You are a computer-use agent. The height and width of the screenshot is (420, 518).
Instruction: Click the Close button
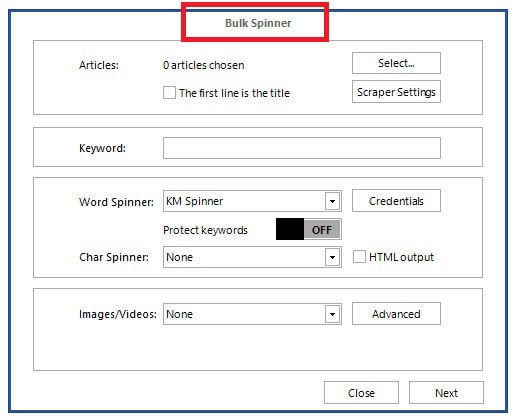(361, 393)
